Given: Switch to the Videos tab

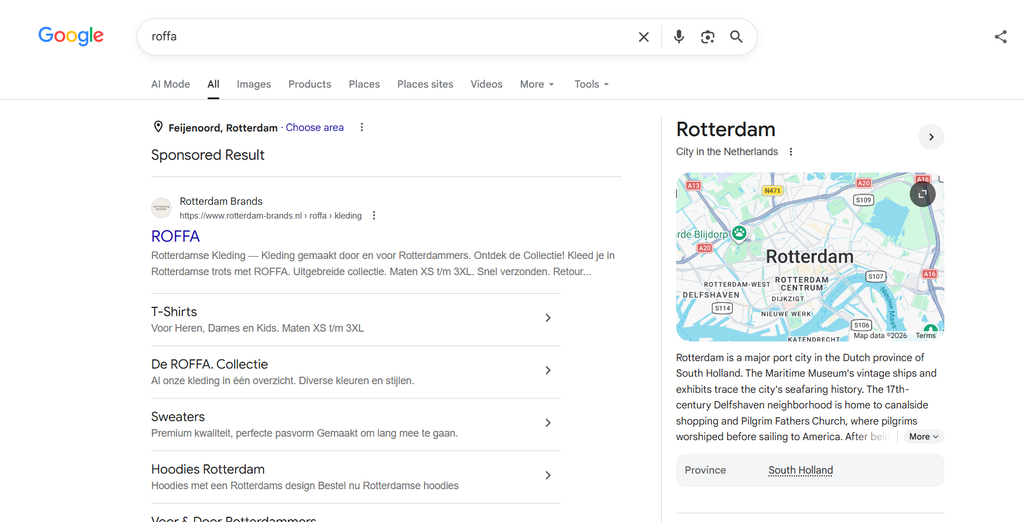Looking at the screenshot, I should pos(487,84).
